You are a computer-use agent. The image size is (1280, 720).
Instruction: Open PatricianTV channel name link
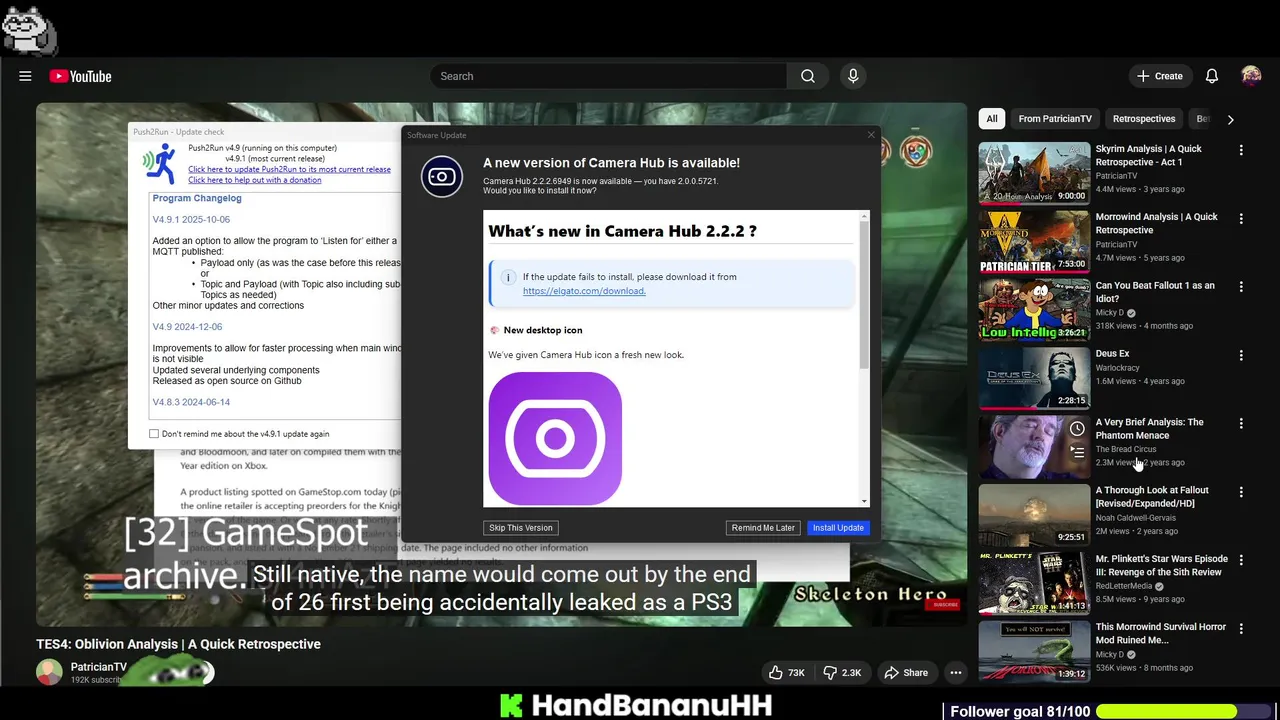pos(99,667)
